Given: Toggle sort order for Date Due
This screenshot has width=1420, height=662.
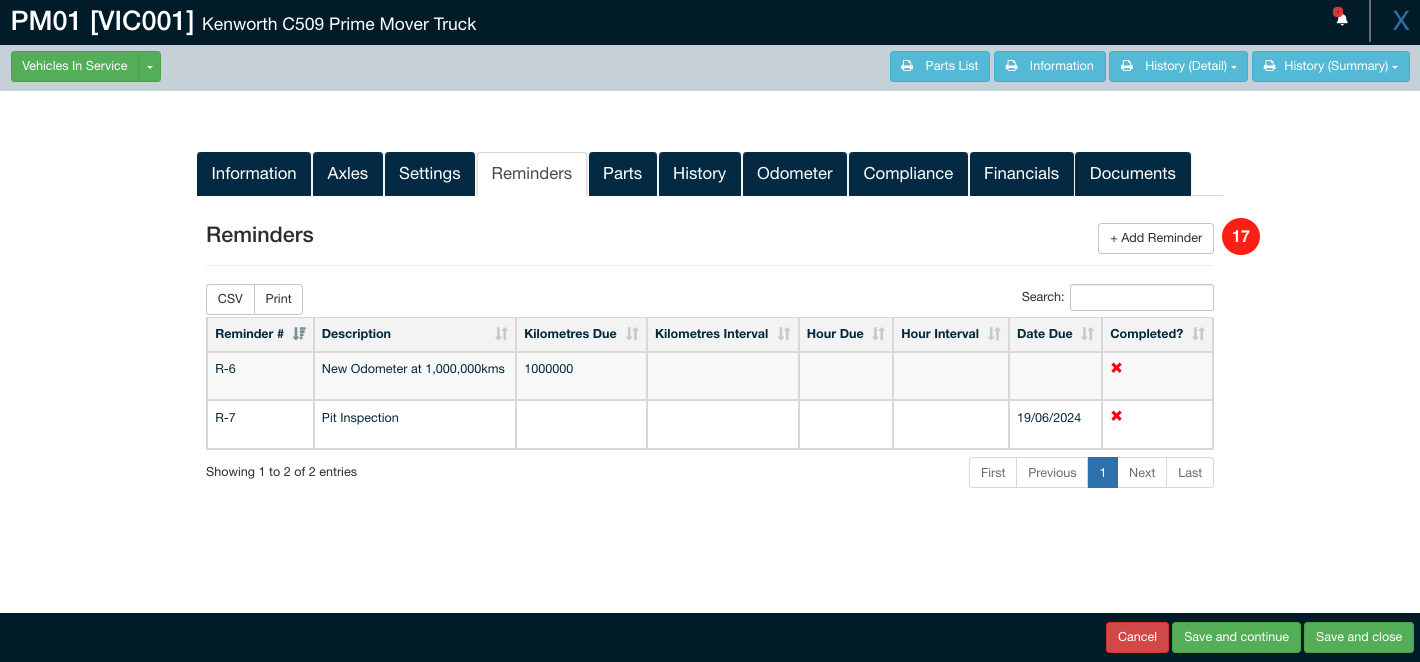Looking at the screenshot, I should [x=1086, y=333].
